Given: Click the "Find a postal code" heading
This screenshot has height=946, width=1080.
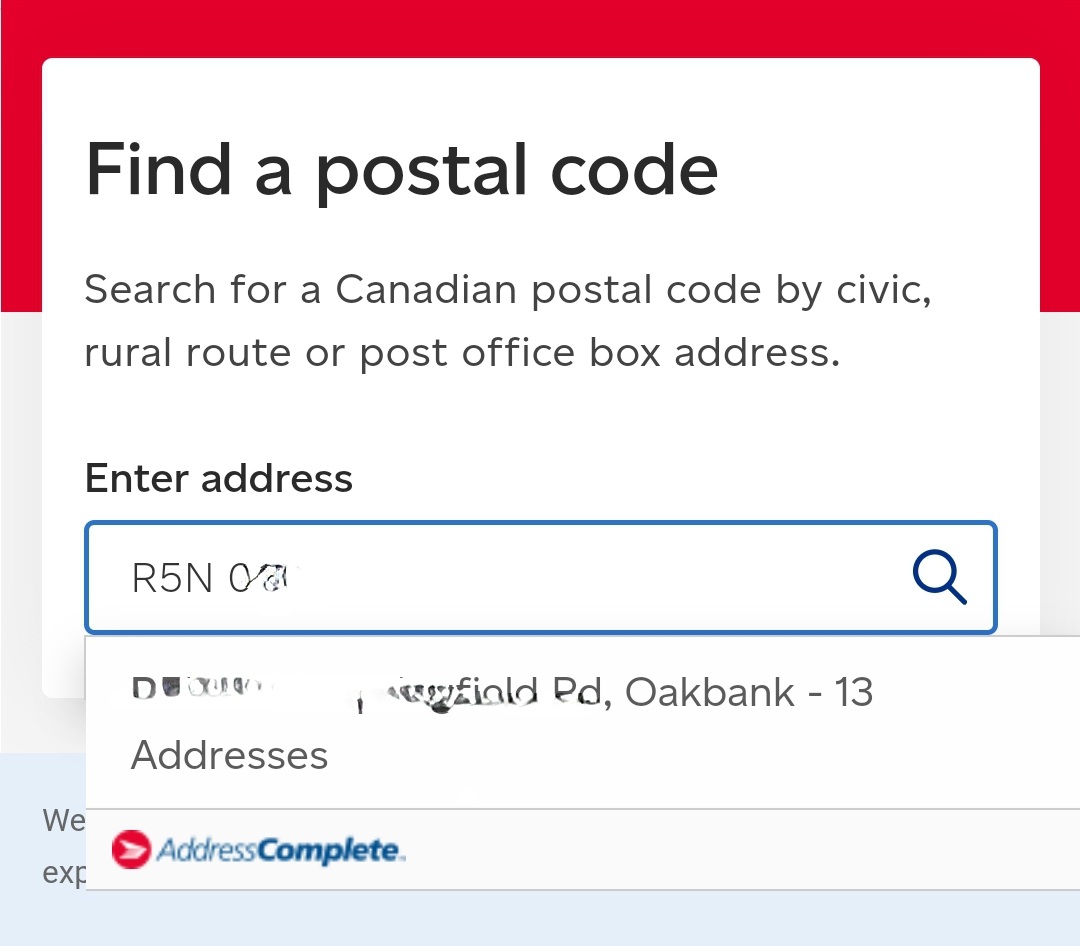Looking at the screenshot, I should (x=402, y=170).
